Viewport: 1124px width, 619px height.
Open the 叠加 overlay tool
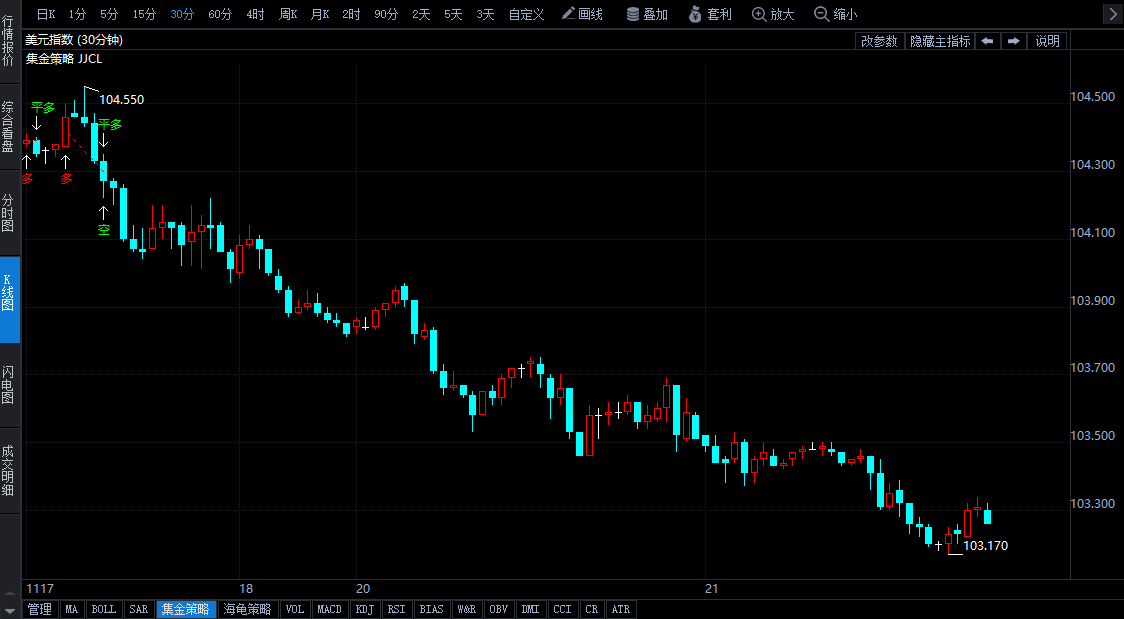click(x=647, y=14)
